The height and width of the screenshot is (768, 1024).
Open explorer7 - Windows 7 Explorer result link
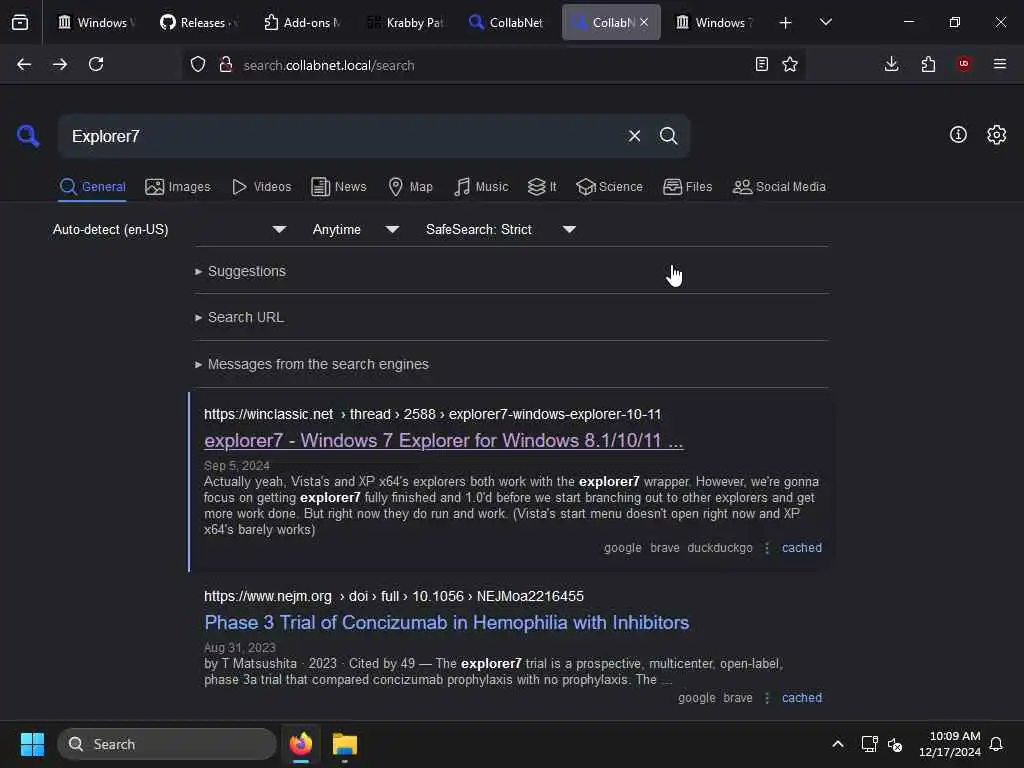point(443,441)
